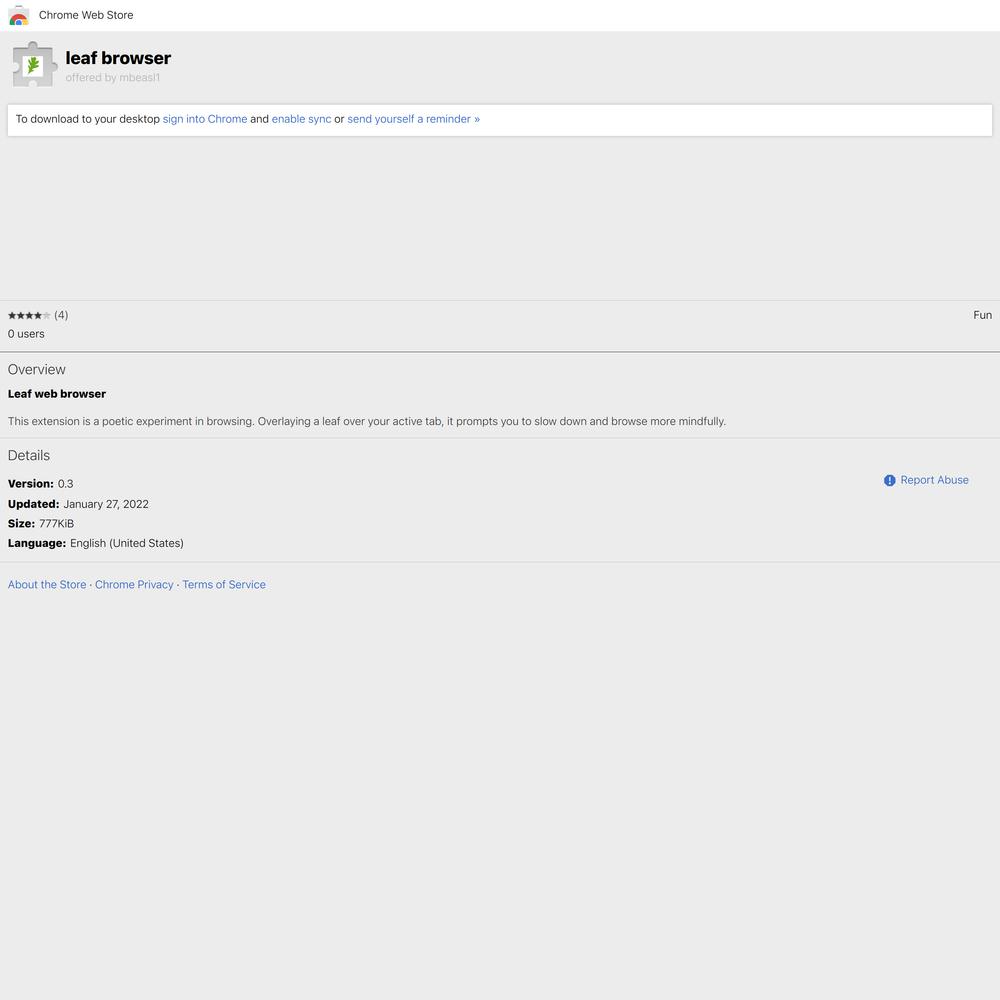
Task: Visit the 'About the Store' footer link
Action: (47, 585)
